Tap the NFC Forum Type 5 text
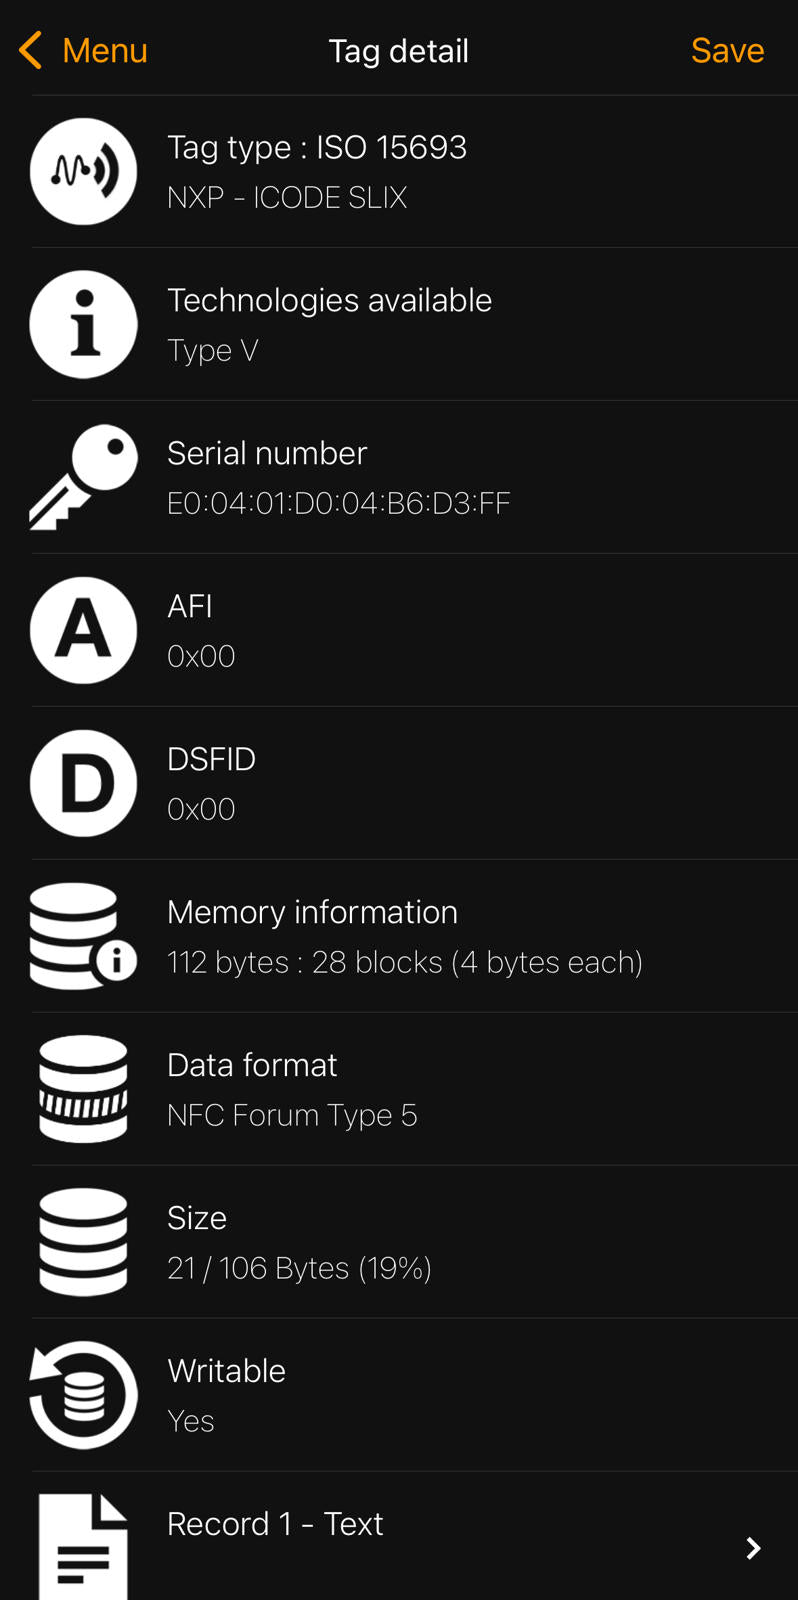This screenshot has width=798, height=1600. (x=292, y=1115)
